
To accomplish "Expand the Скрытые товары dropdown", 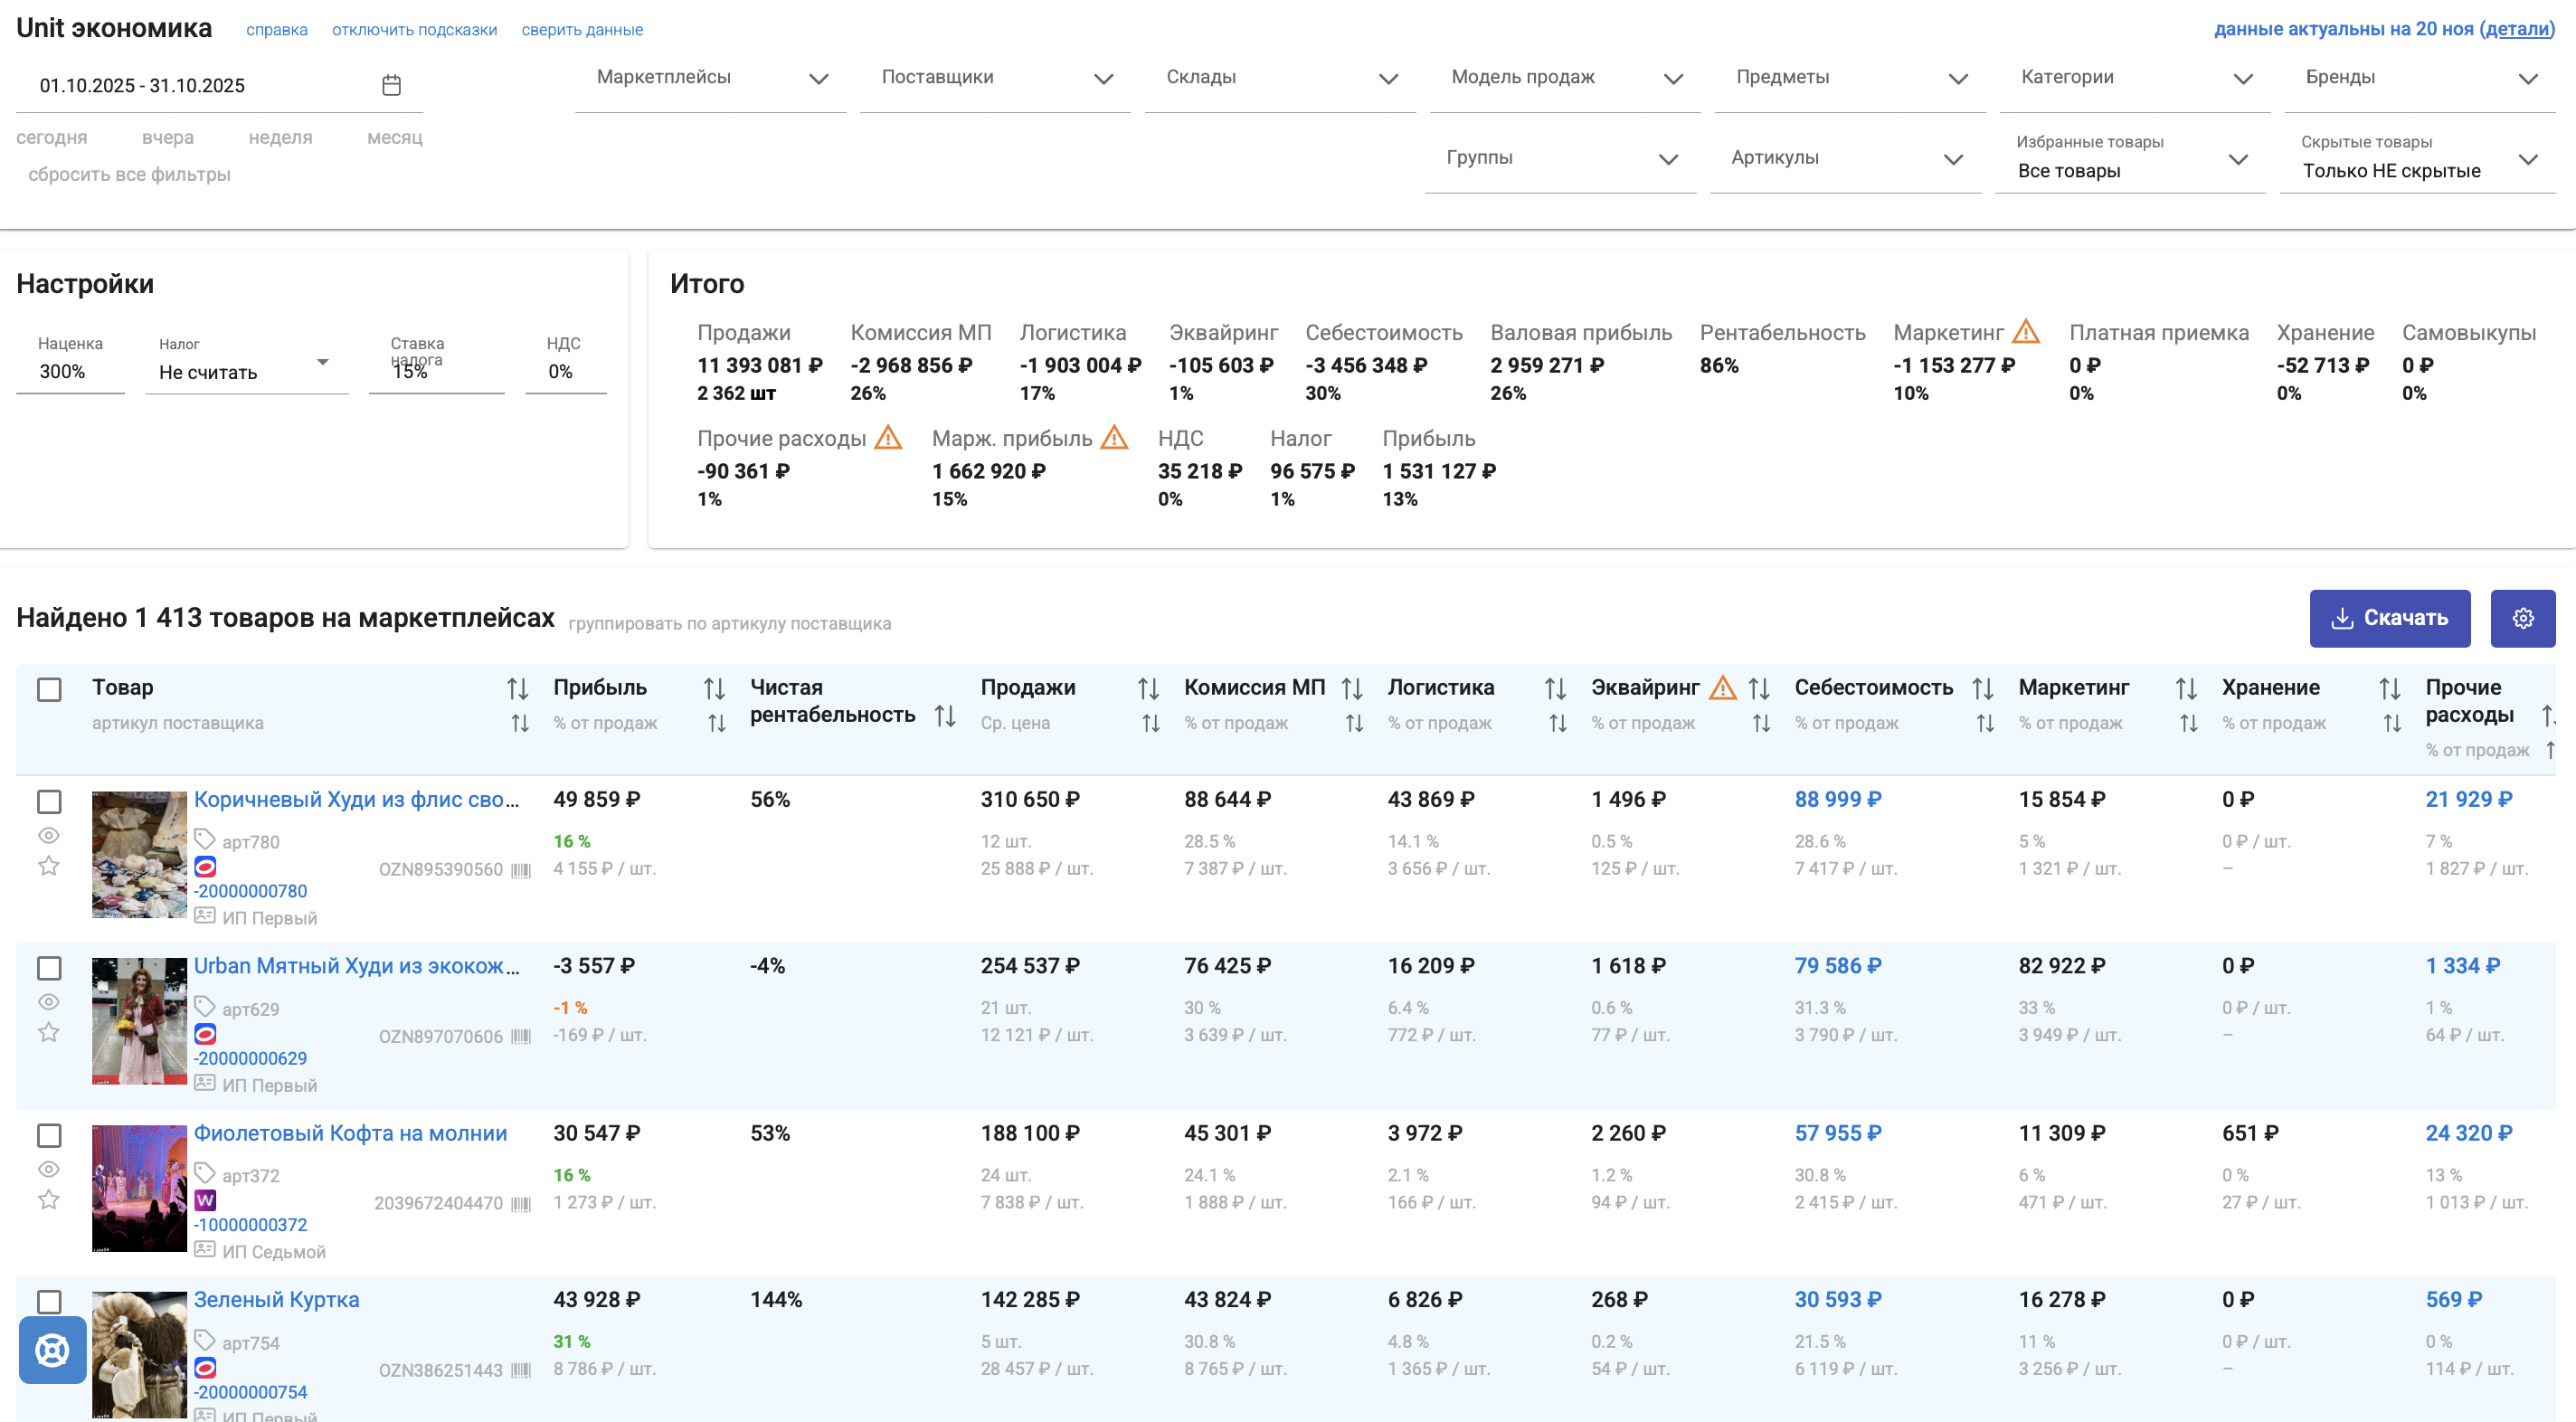I will [2417, 159].
